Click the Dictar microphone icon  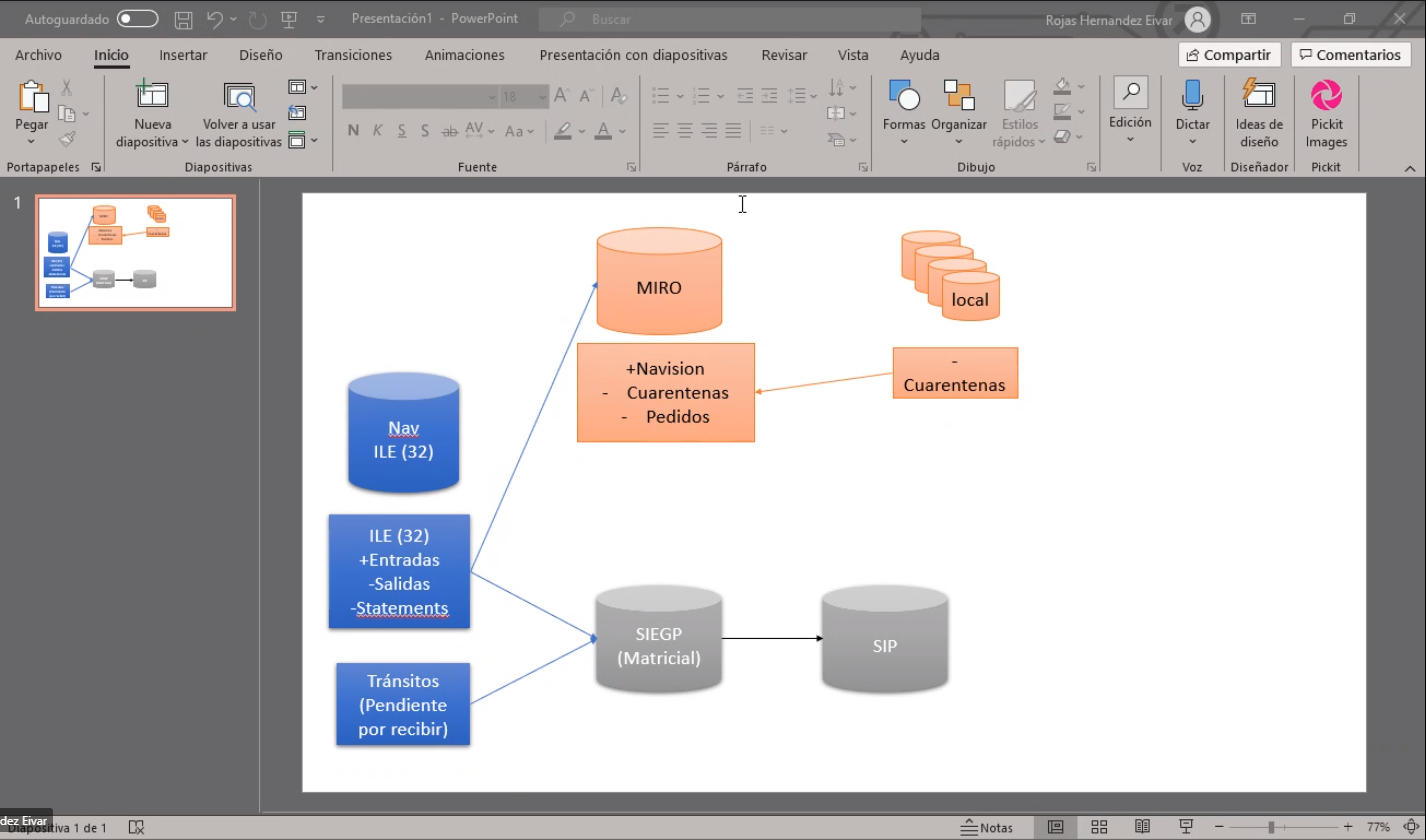(1192, 96)
